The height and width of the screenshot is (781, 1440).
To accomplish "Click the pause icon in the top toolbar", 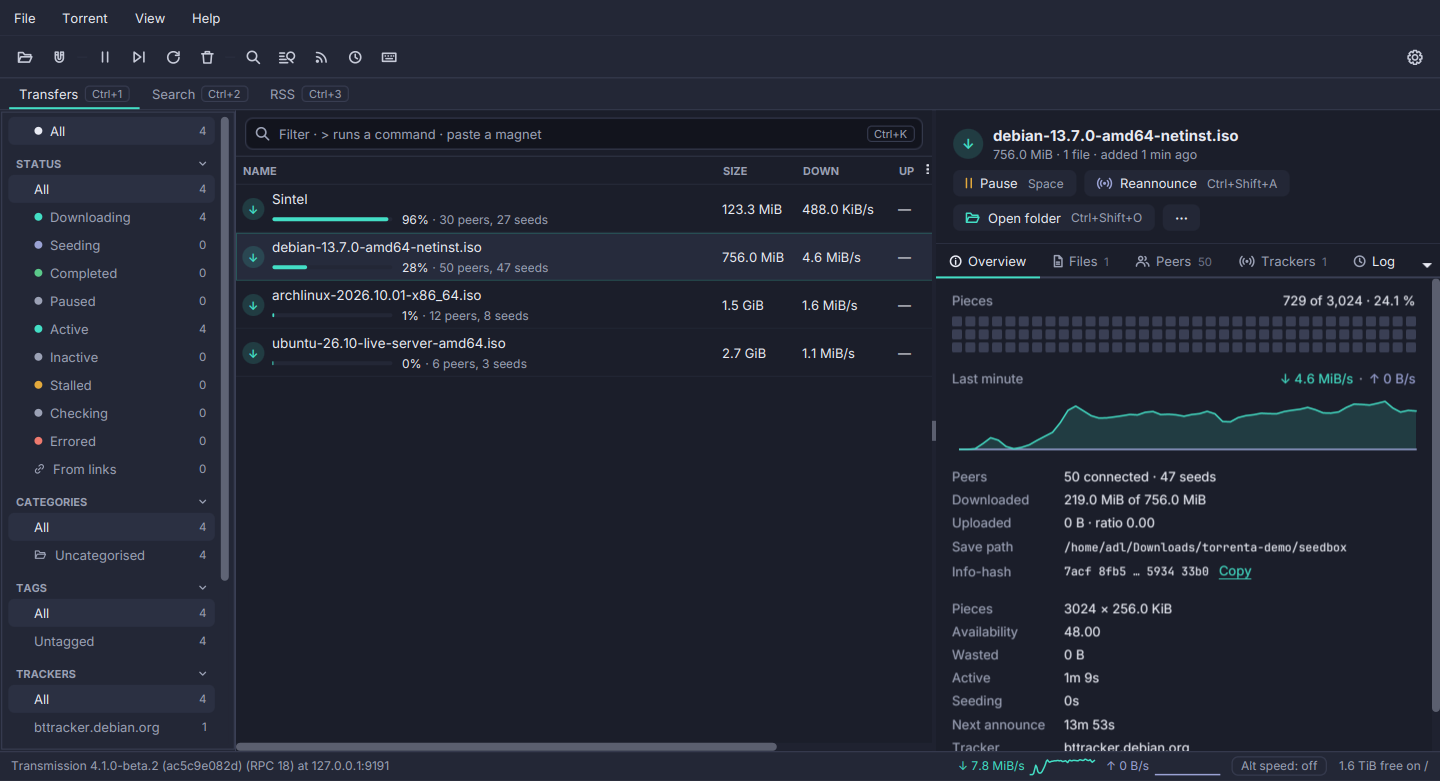I will tap(105, 58).
